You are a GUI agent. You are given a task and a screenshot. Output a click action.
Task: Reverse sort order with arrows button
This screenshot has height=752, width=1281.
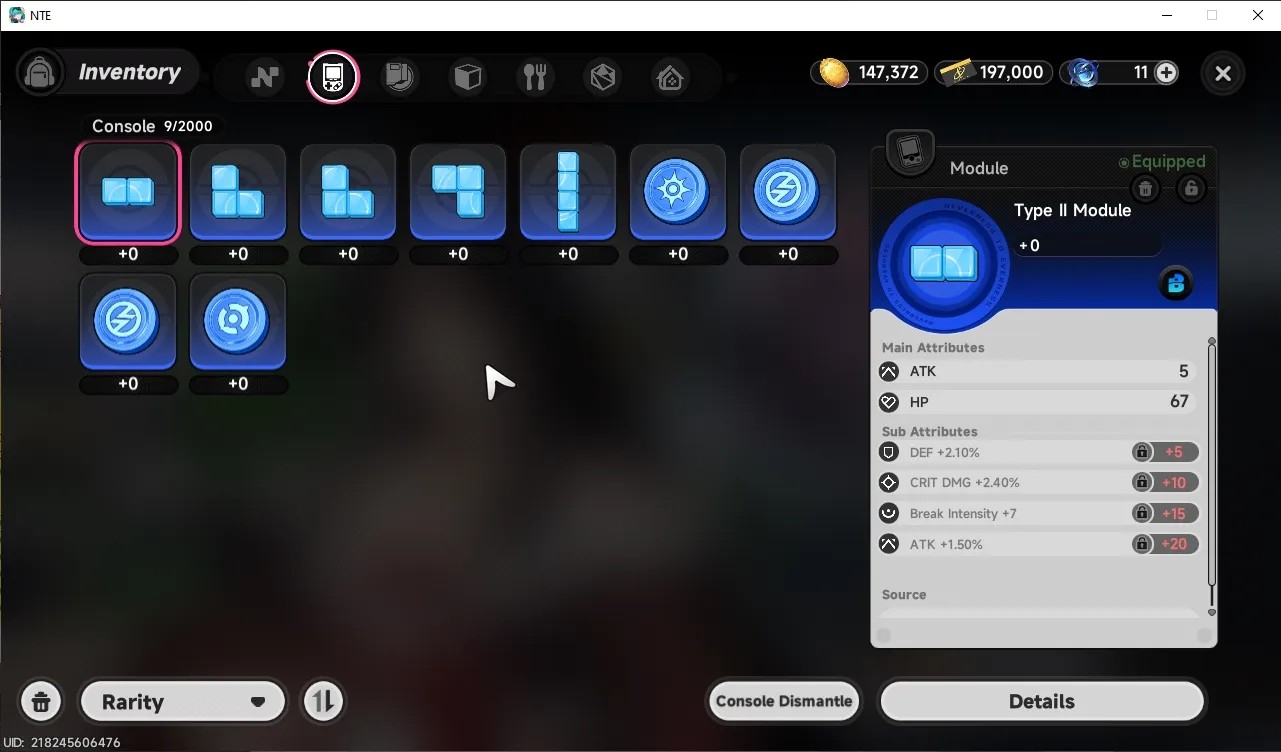tap(322, 701)
